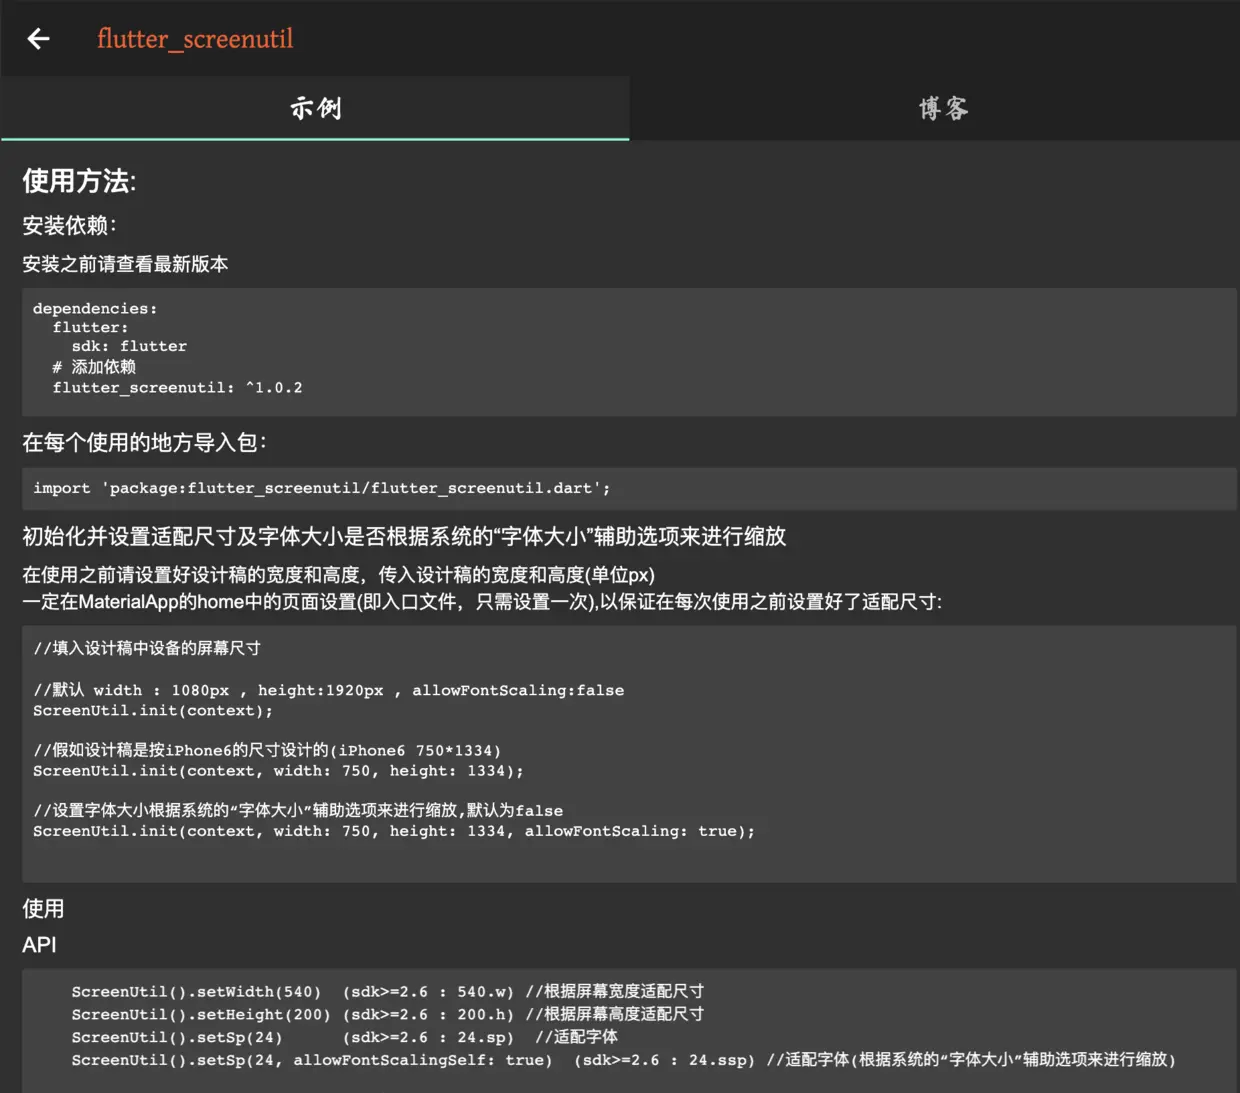Switch to the 示例 tab
Image resolution: width=1240 pixels, height=1093 pixels.
315,108
